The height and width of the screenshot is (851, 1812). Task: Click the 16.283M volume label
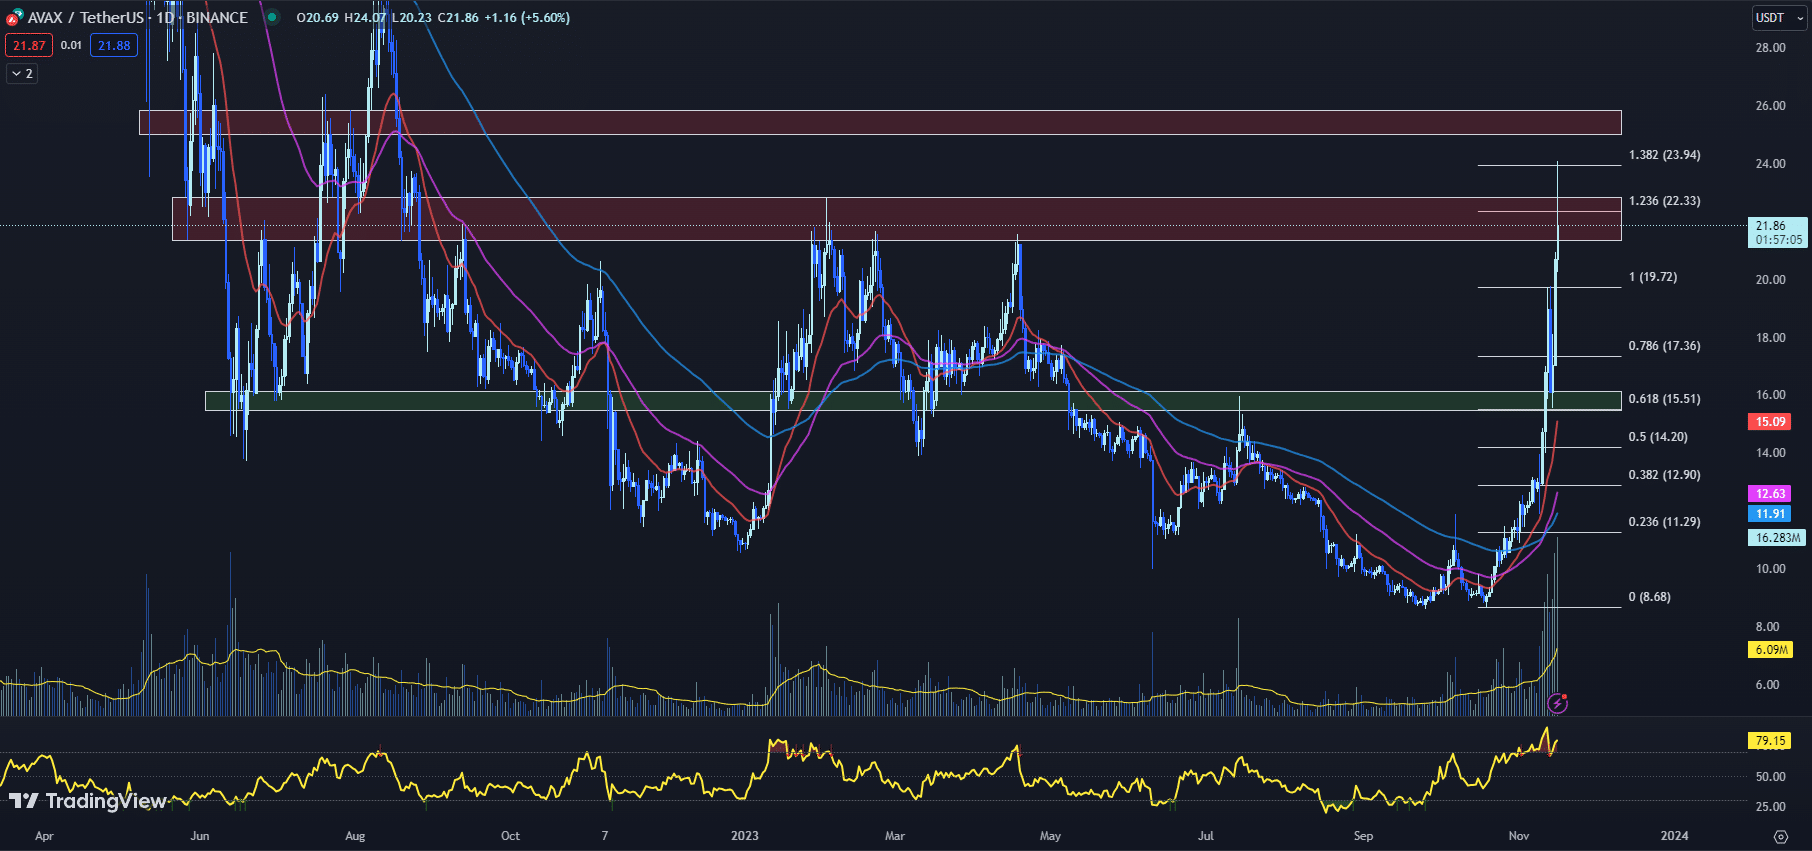1777,538
